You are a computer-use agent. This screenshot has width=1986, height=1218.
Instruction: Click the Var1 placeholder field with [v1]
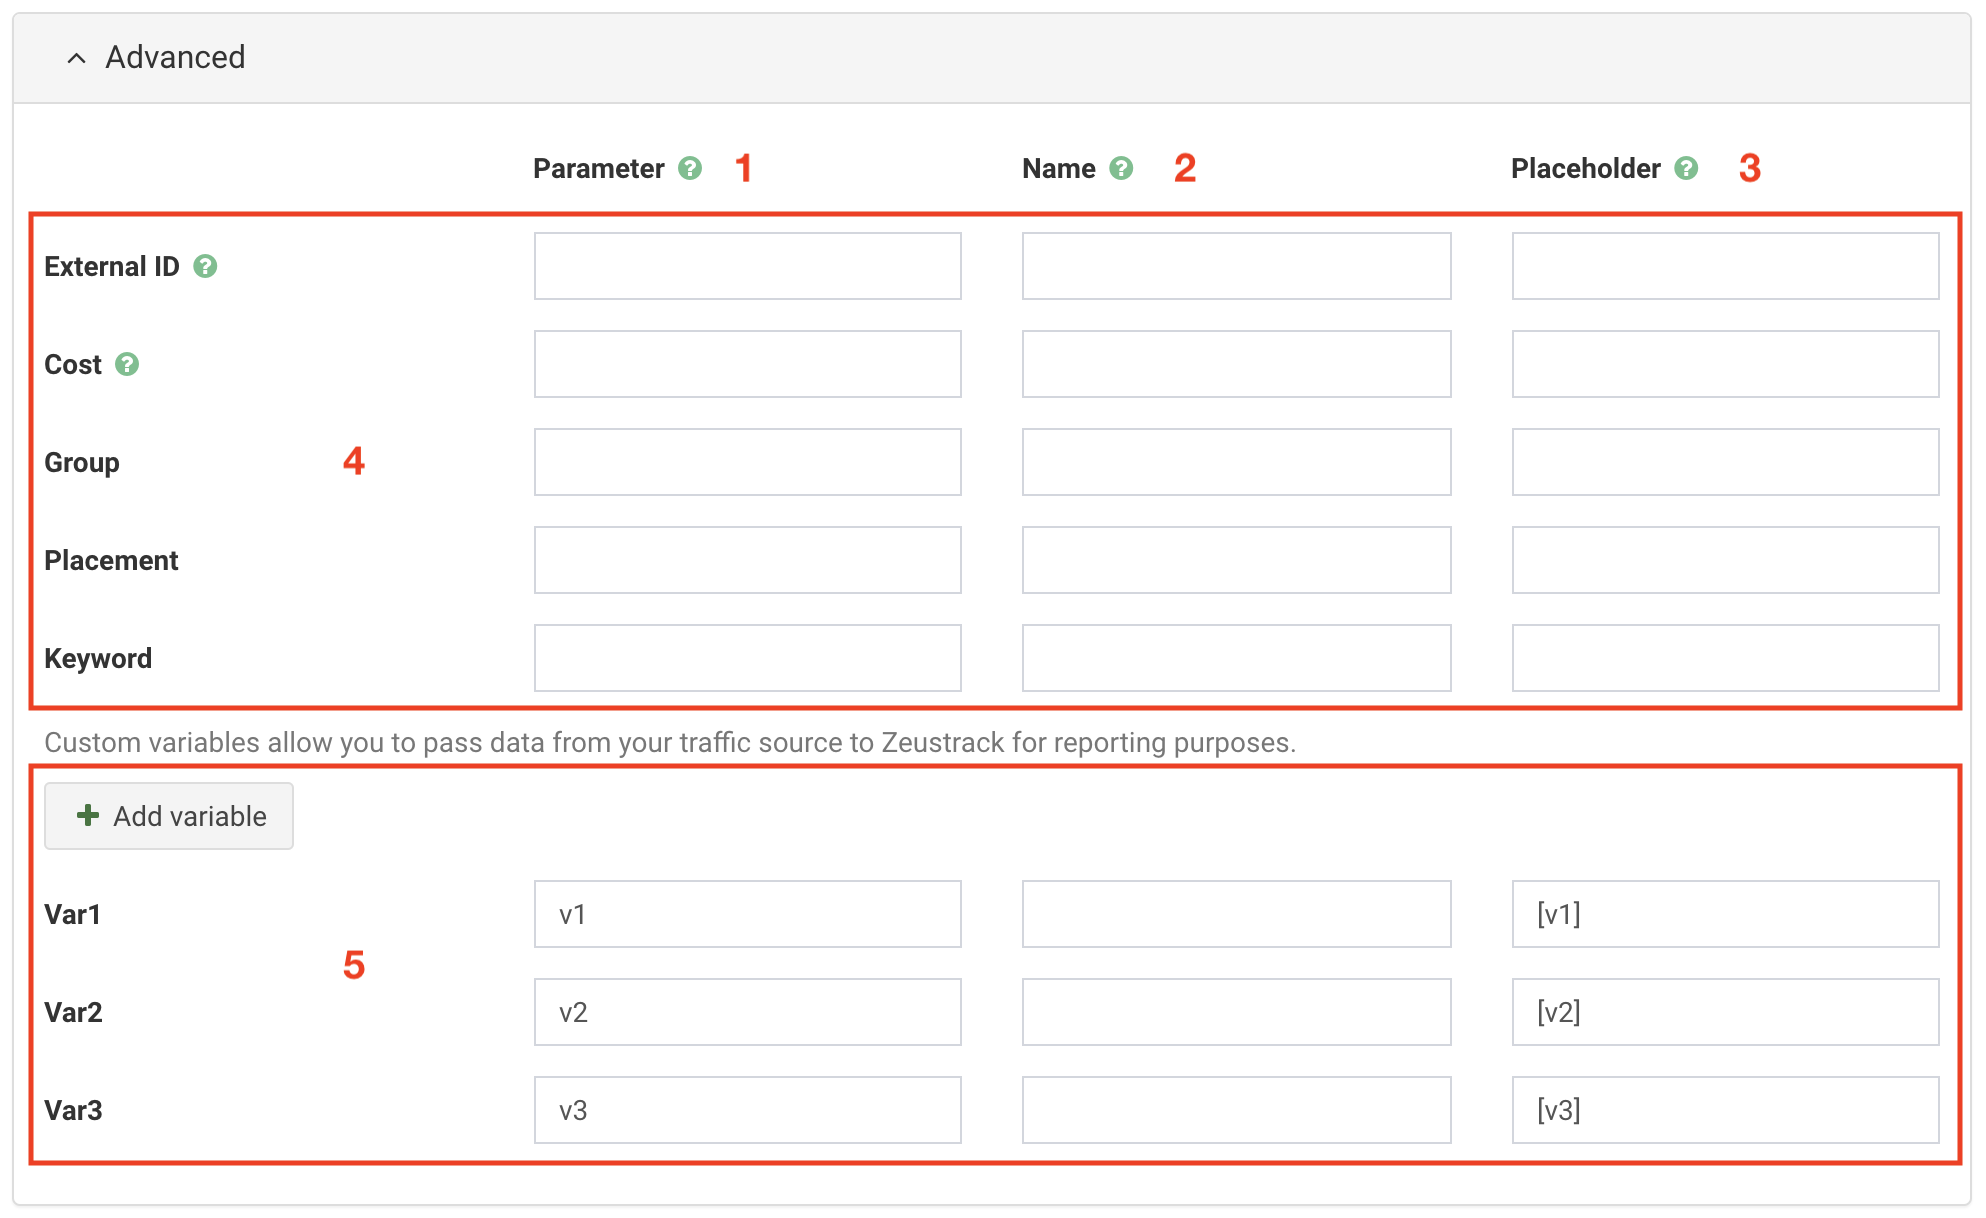[x=1725, y=914]
